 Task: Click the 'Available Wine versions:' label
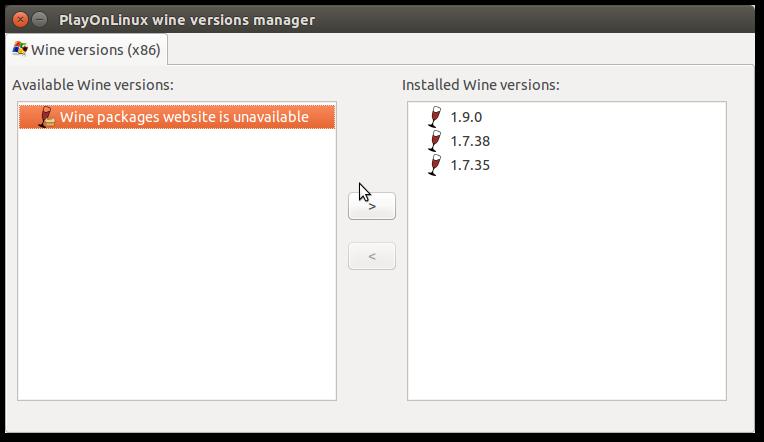(93, 85)
